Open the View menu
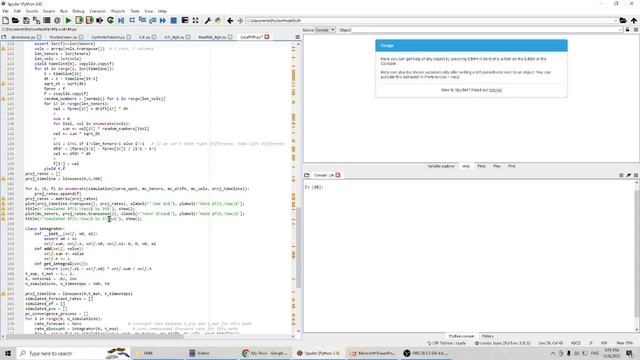This screenshot has height=360, width=640. pyautogui.click(x=149, y=11)
